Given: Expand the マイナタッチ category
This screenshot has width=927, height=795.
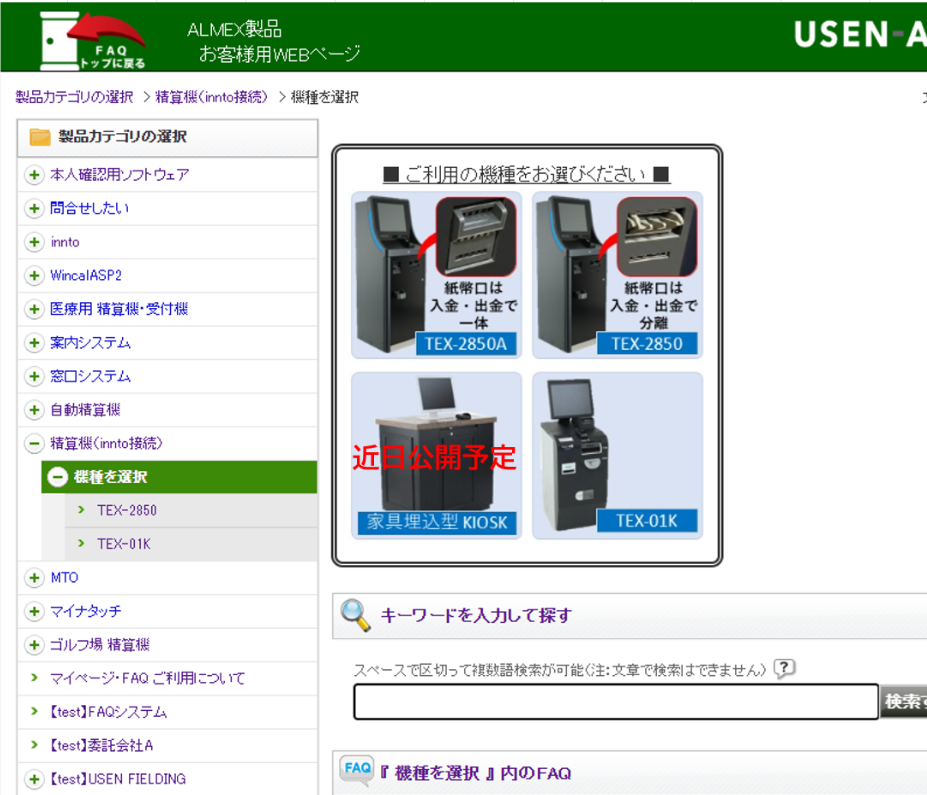Looking at the screenshot, I should tap(34, 611).
